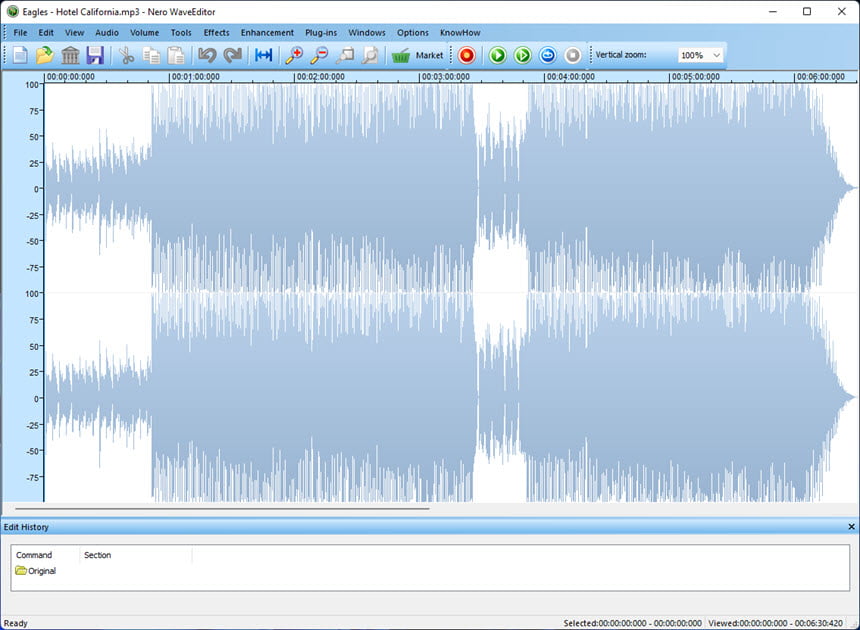The height and width of the screenshot is (630, 860).
Task: Click the New file icon
Action: click(20, 55)
